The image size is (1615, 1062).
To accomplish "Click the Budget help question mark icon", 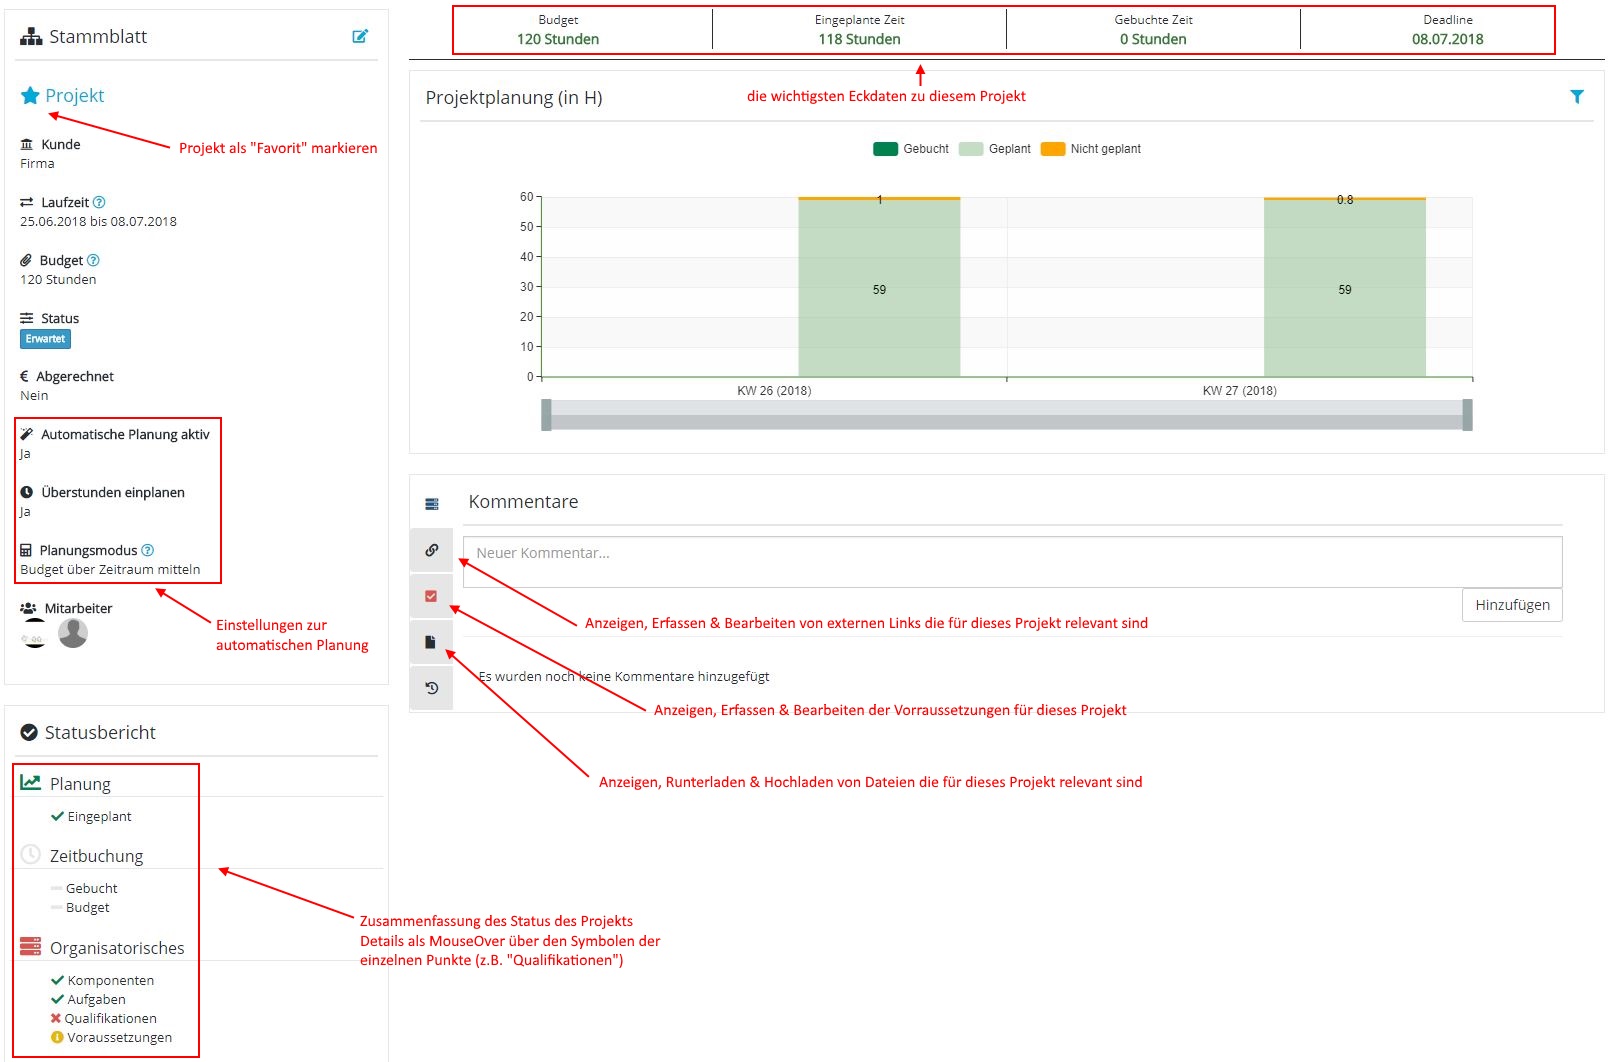I will click(x=93, y=260).
